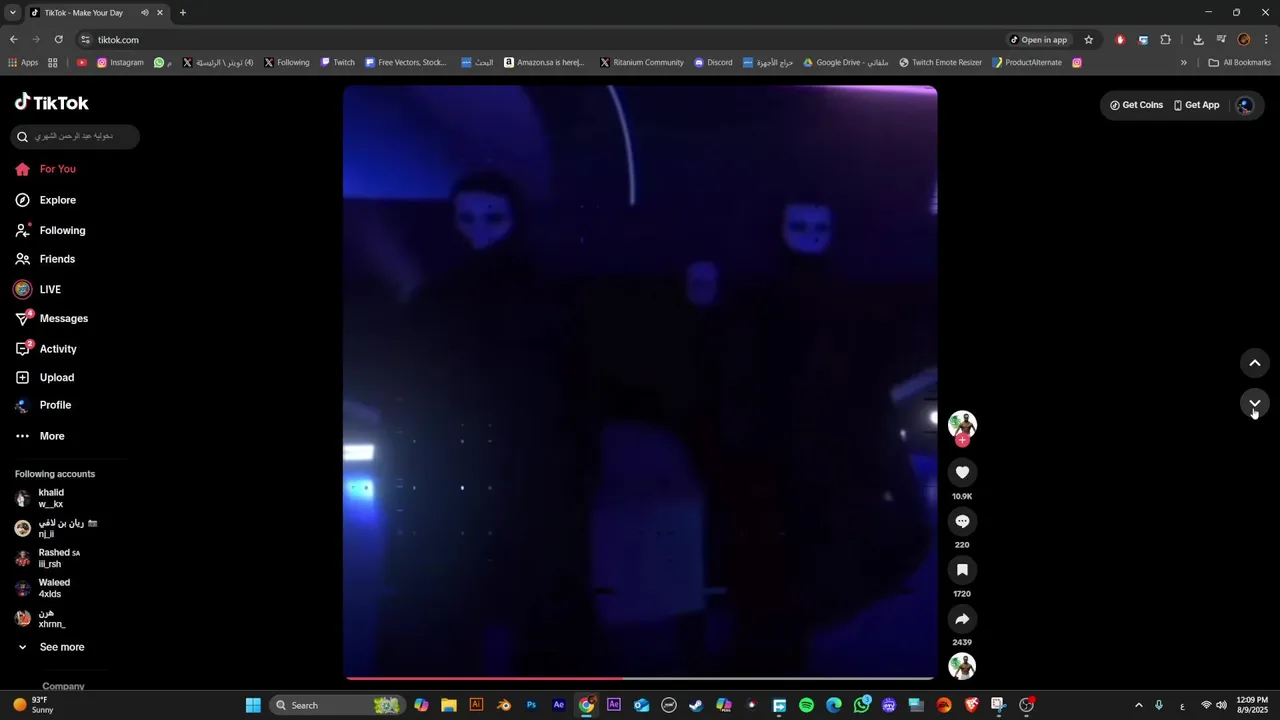
Task: Open Steam from the taskbar
Action: click(696, 705)
